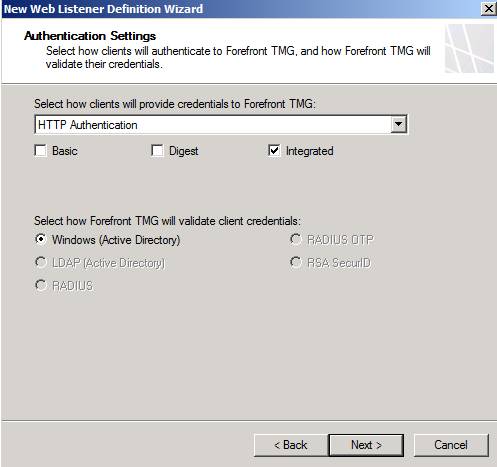Click the HTTP Authentication combo box field
Viewport: 497px width, 467px height.
click(221, 124)
